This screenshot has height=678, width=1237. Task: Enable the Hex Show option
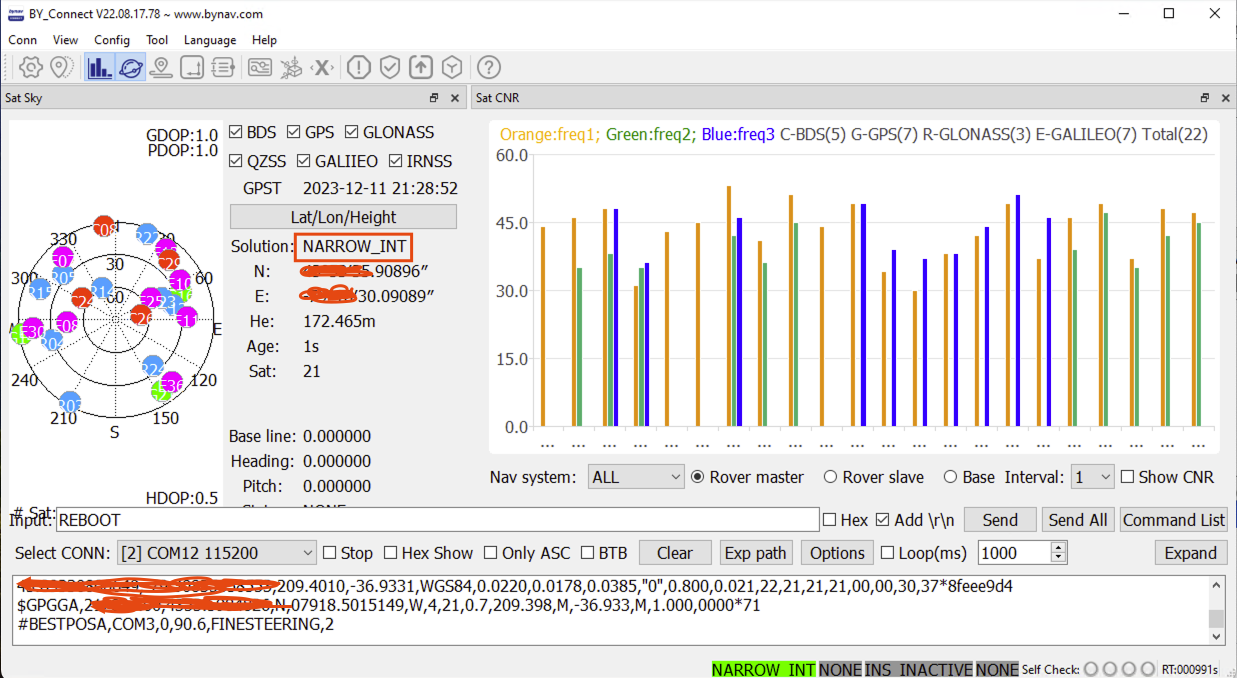click(390, 552)
